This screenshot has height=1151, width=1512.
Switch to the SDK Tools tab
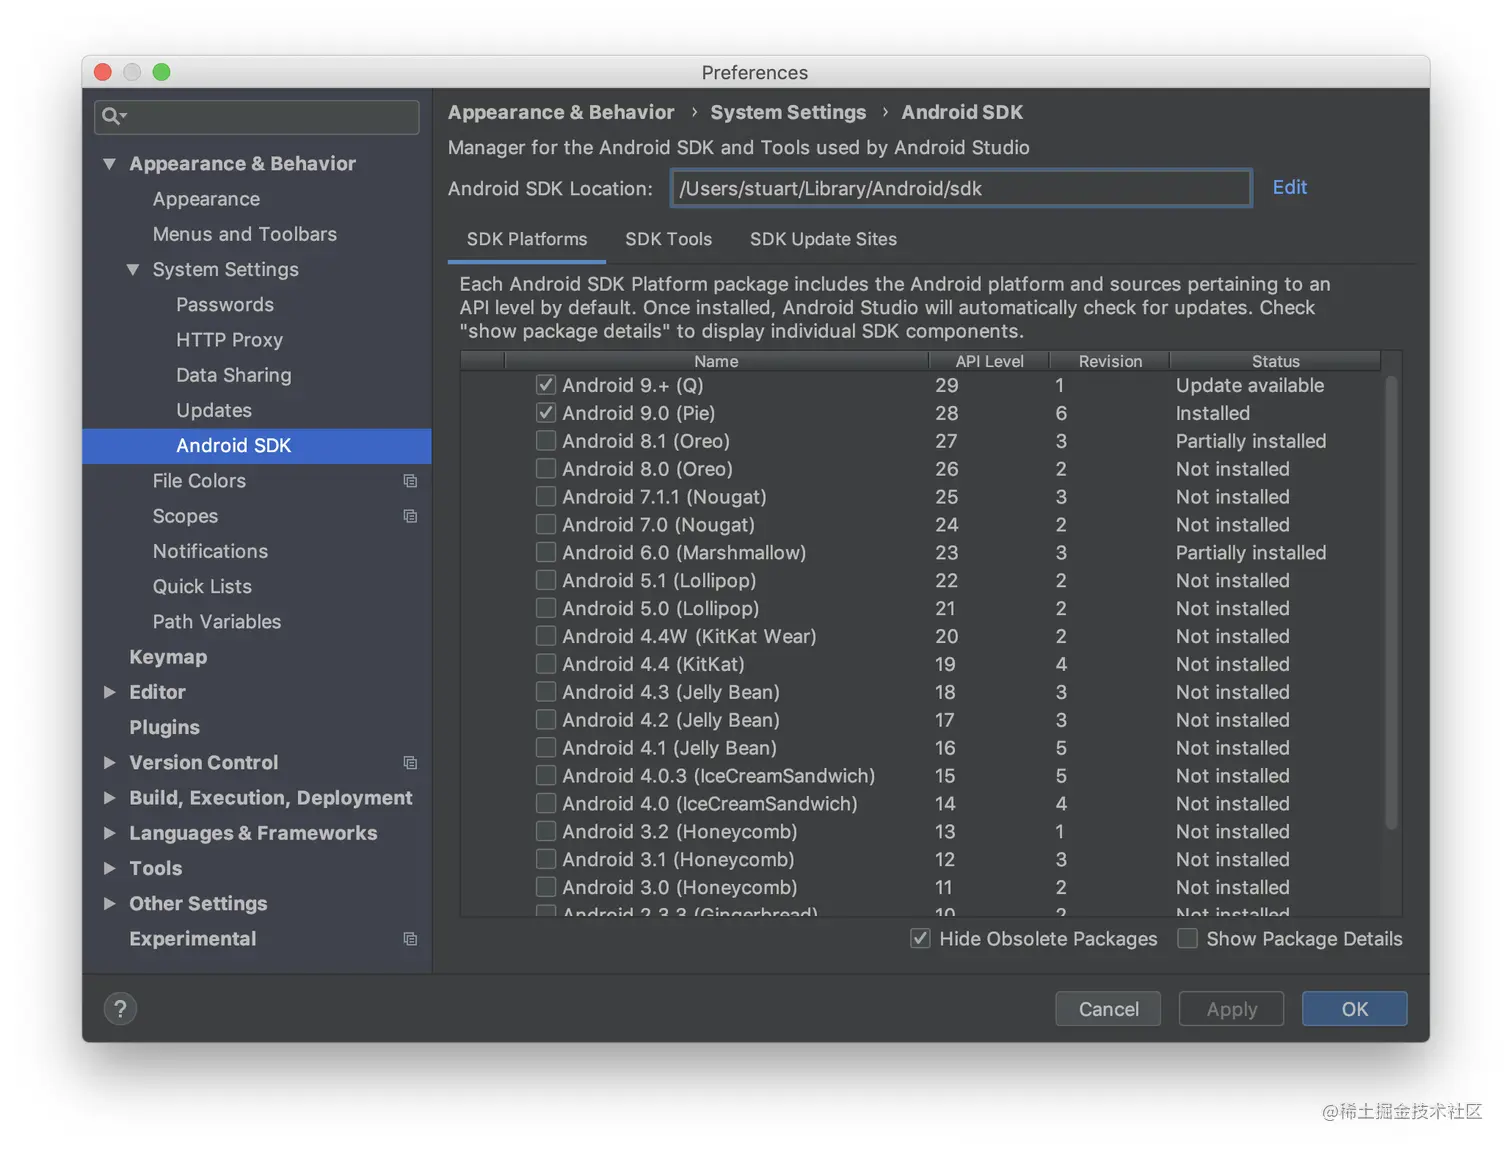(x=669, y=240)
